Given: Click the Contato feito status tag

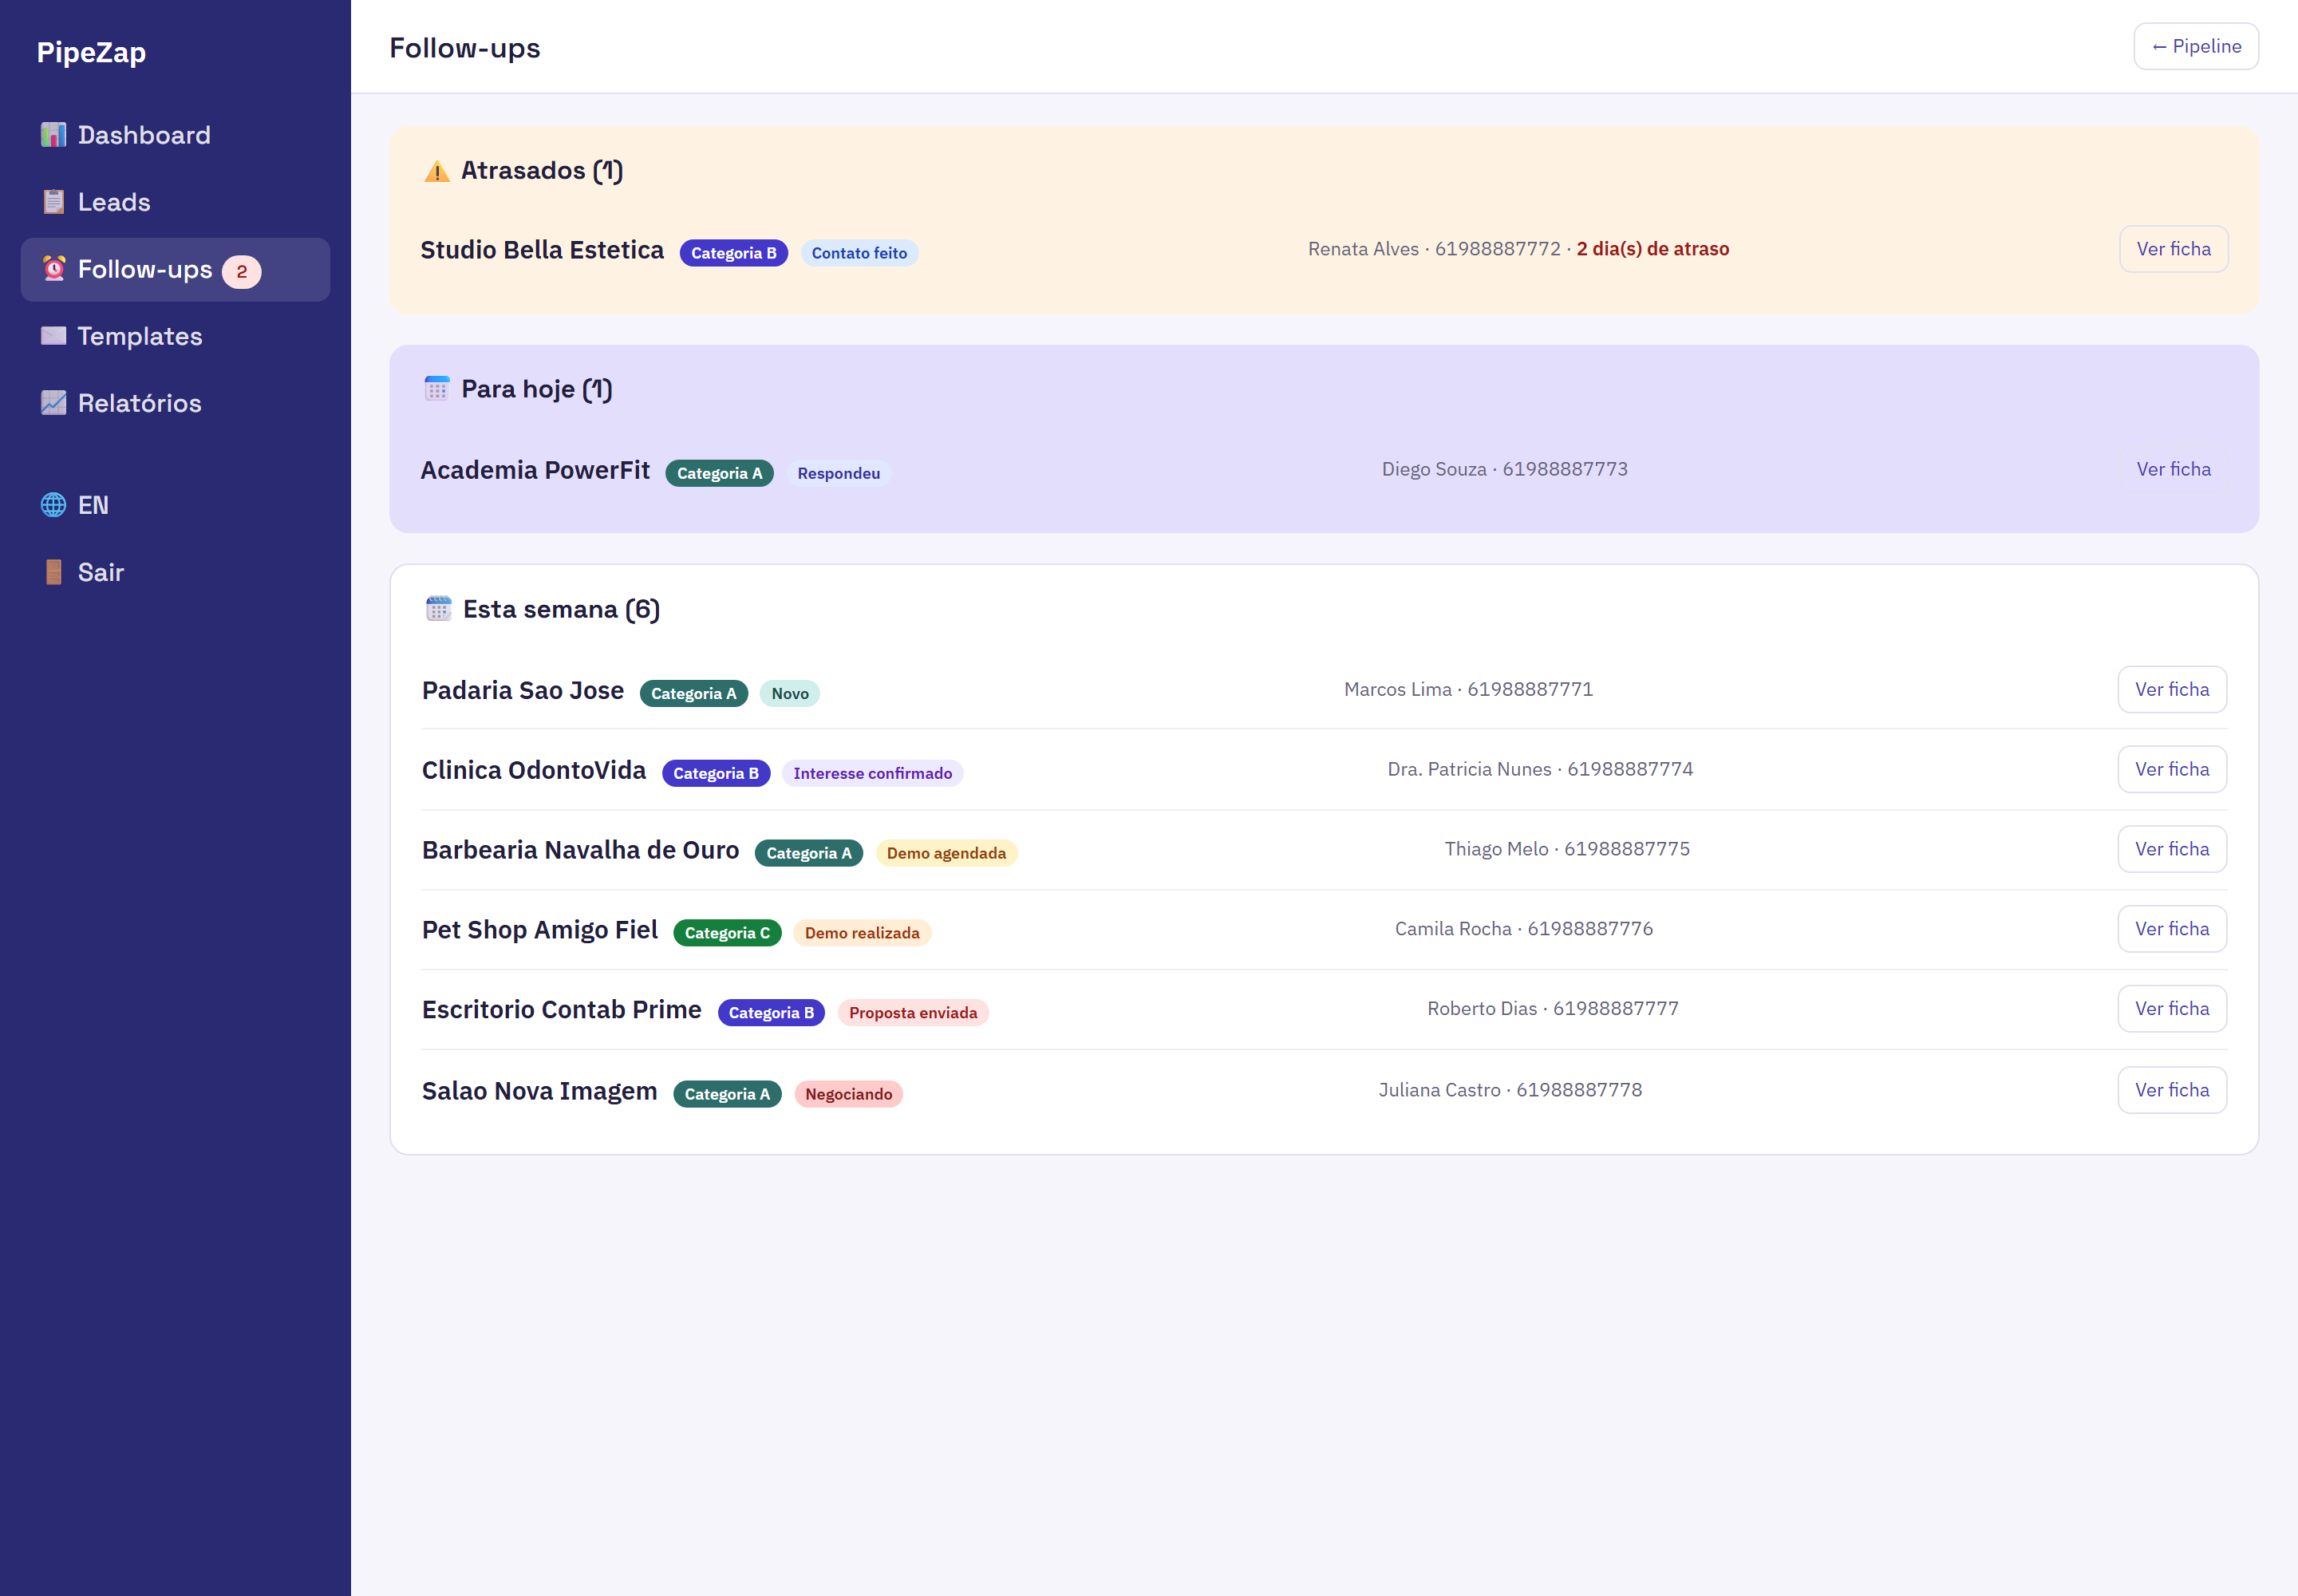Looking at the screenshot, I should (x=859, y=253).
